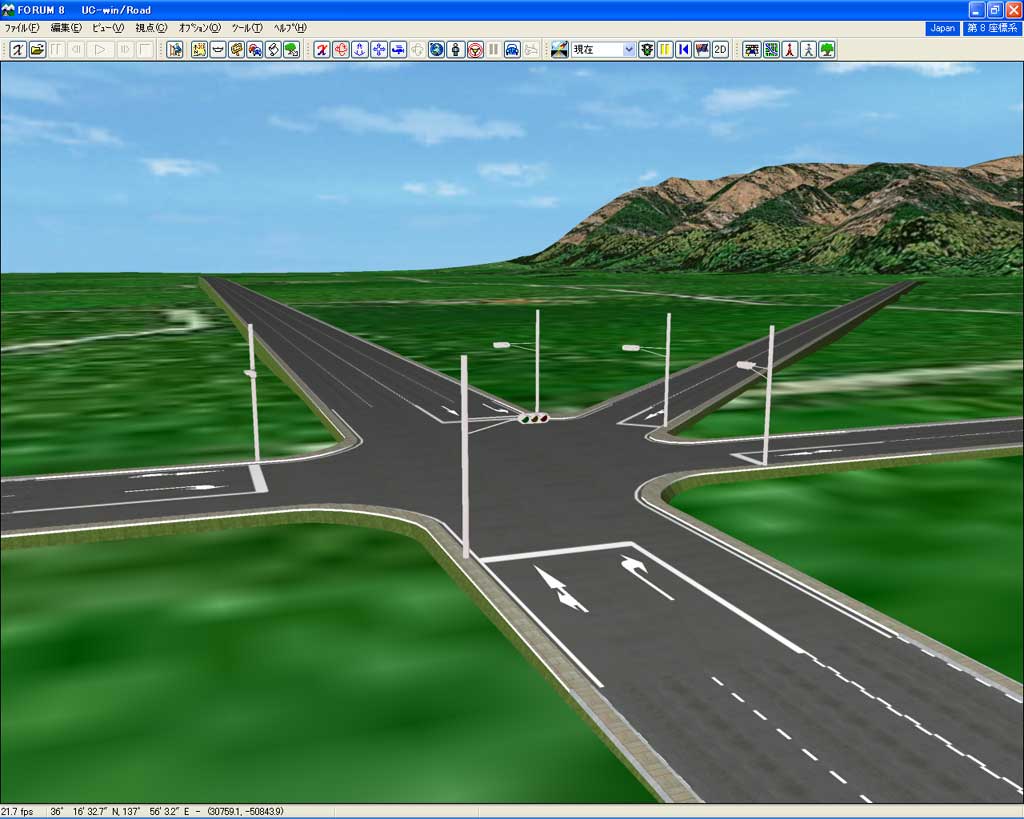This screenshot has width=1024, height=819.
Task: Click the scroll paper icon
Action: coord(274,50)
